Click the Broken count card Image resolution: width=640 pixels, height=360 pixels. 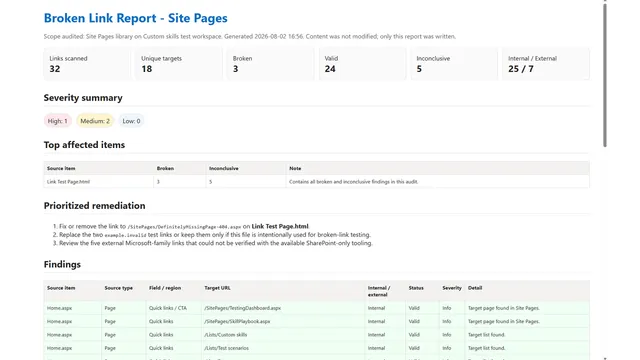pos(271,64)
